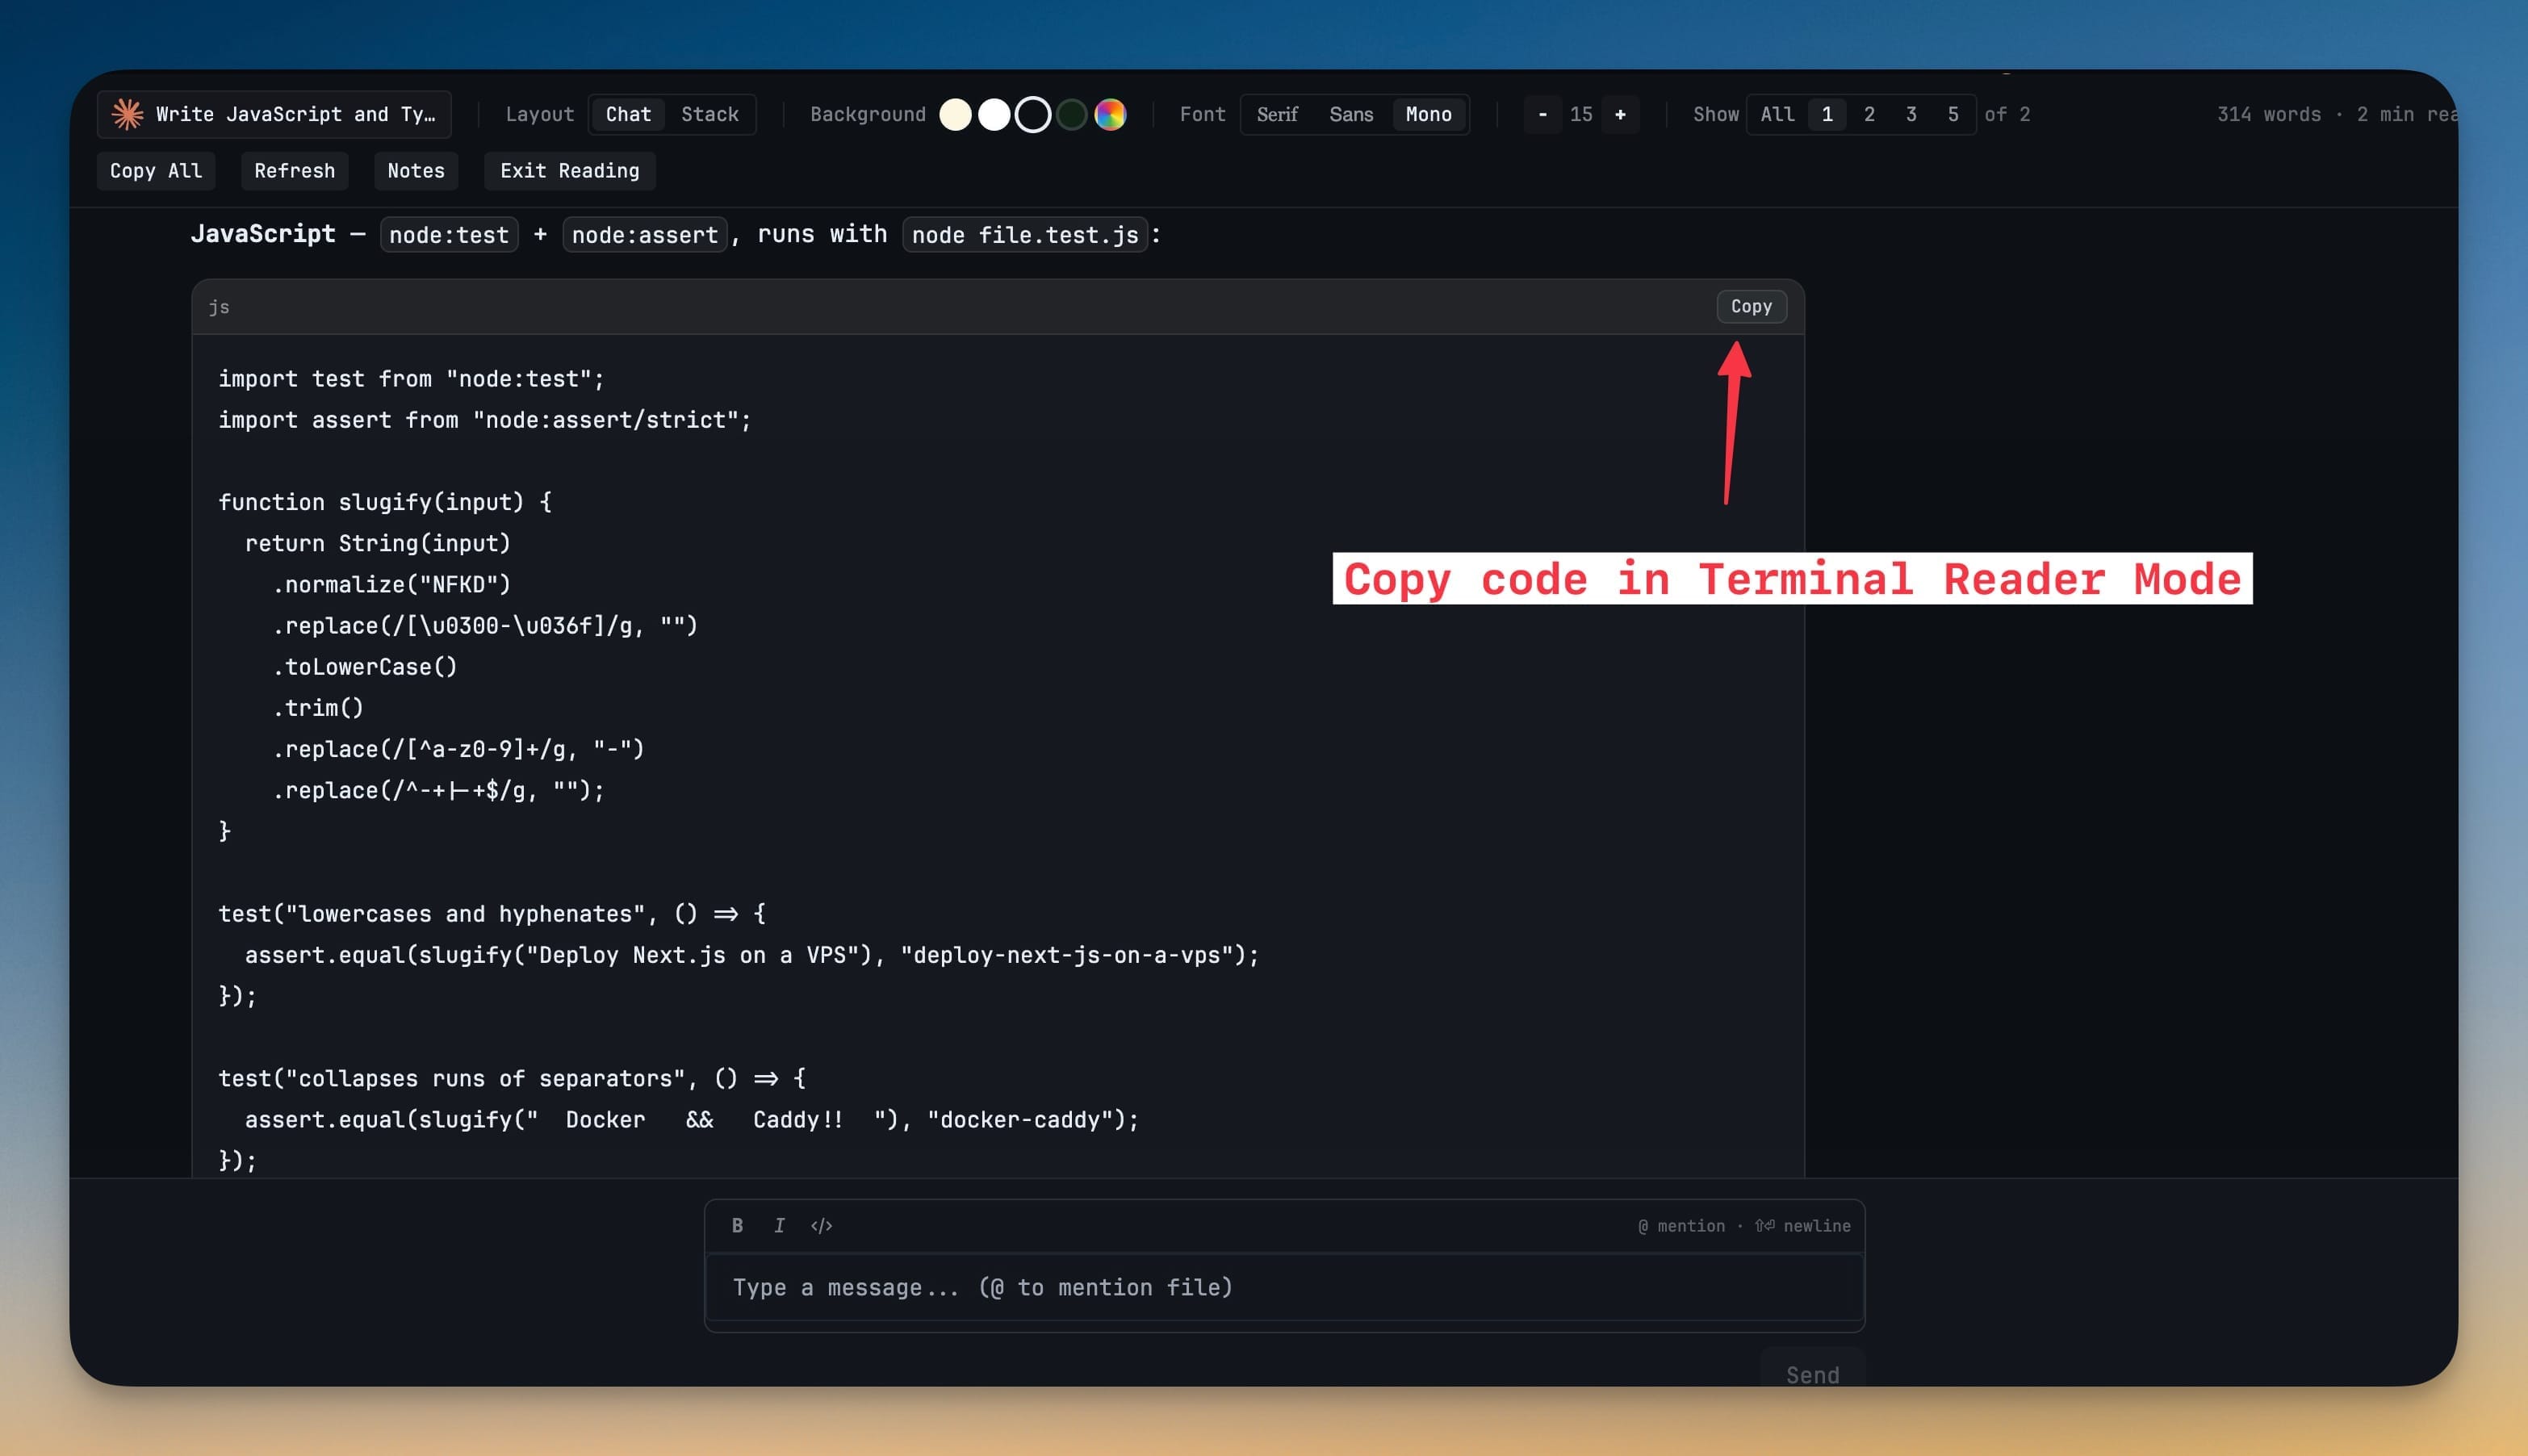Show last 1 message

[1827, 114]
